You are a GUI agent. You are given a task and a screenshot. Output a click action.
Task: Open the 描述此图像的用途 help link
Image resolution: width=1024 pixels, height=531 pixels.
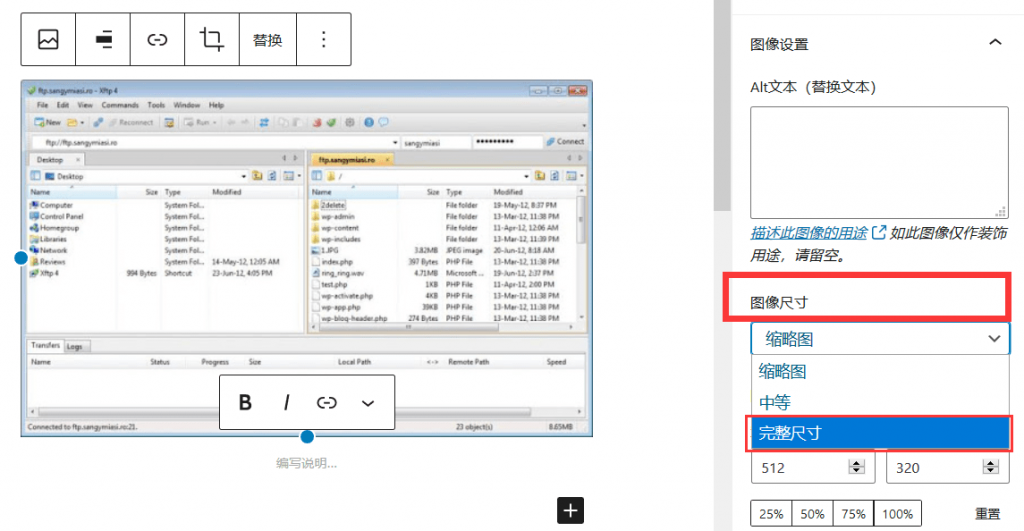809,232
